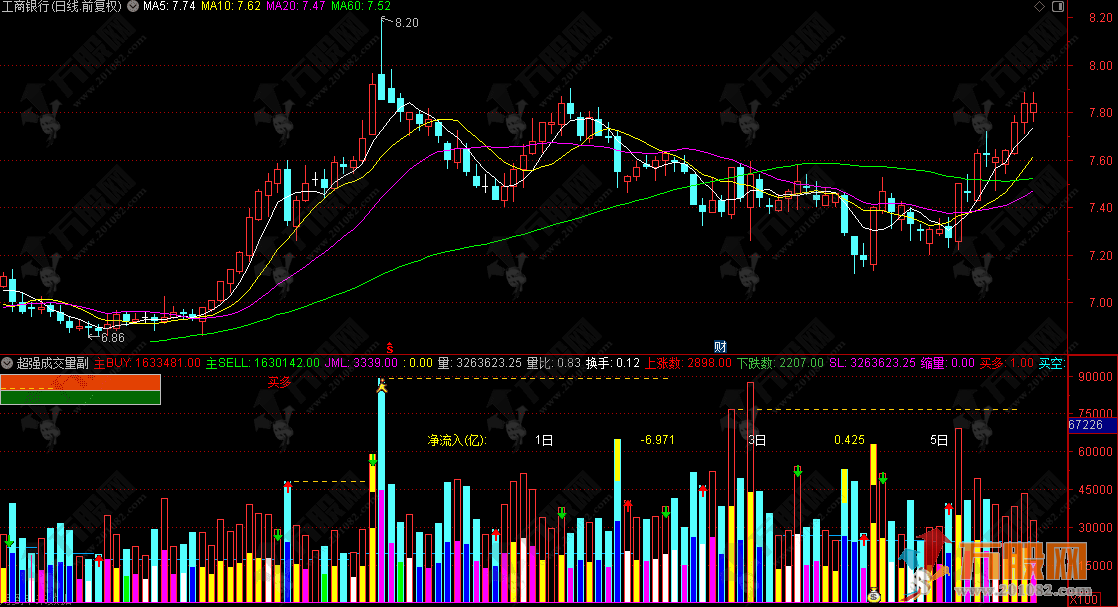The width and height of the screenshot is (1118, 607).
Task: Click 主BUY: 1633481.00 value
Action: click(148, 363)
